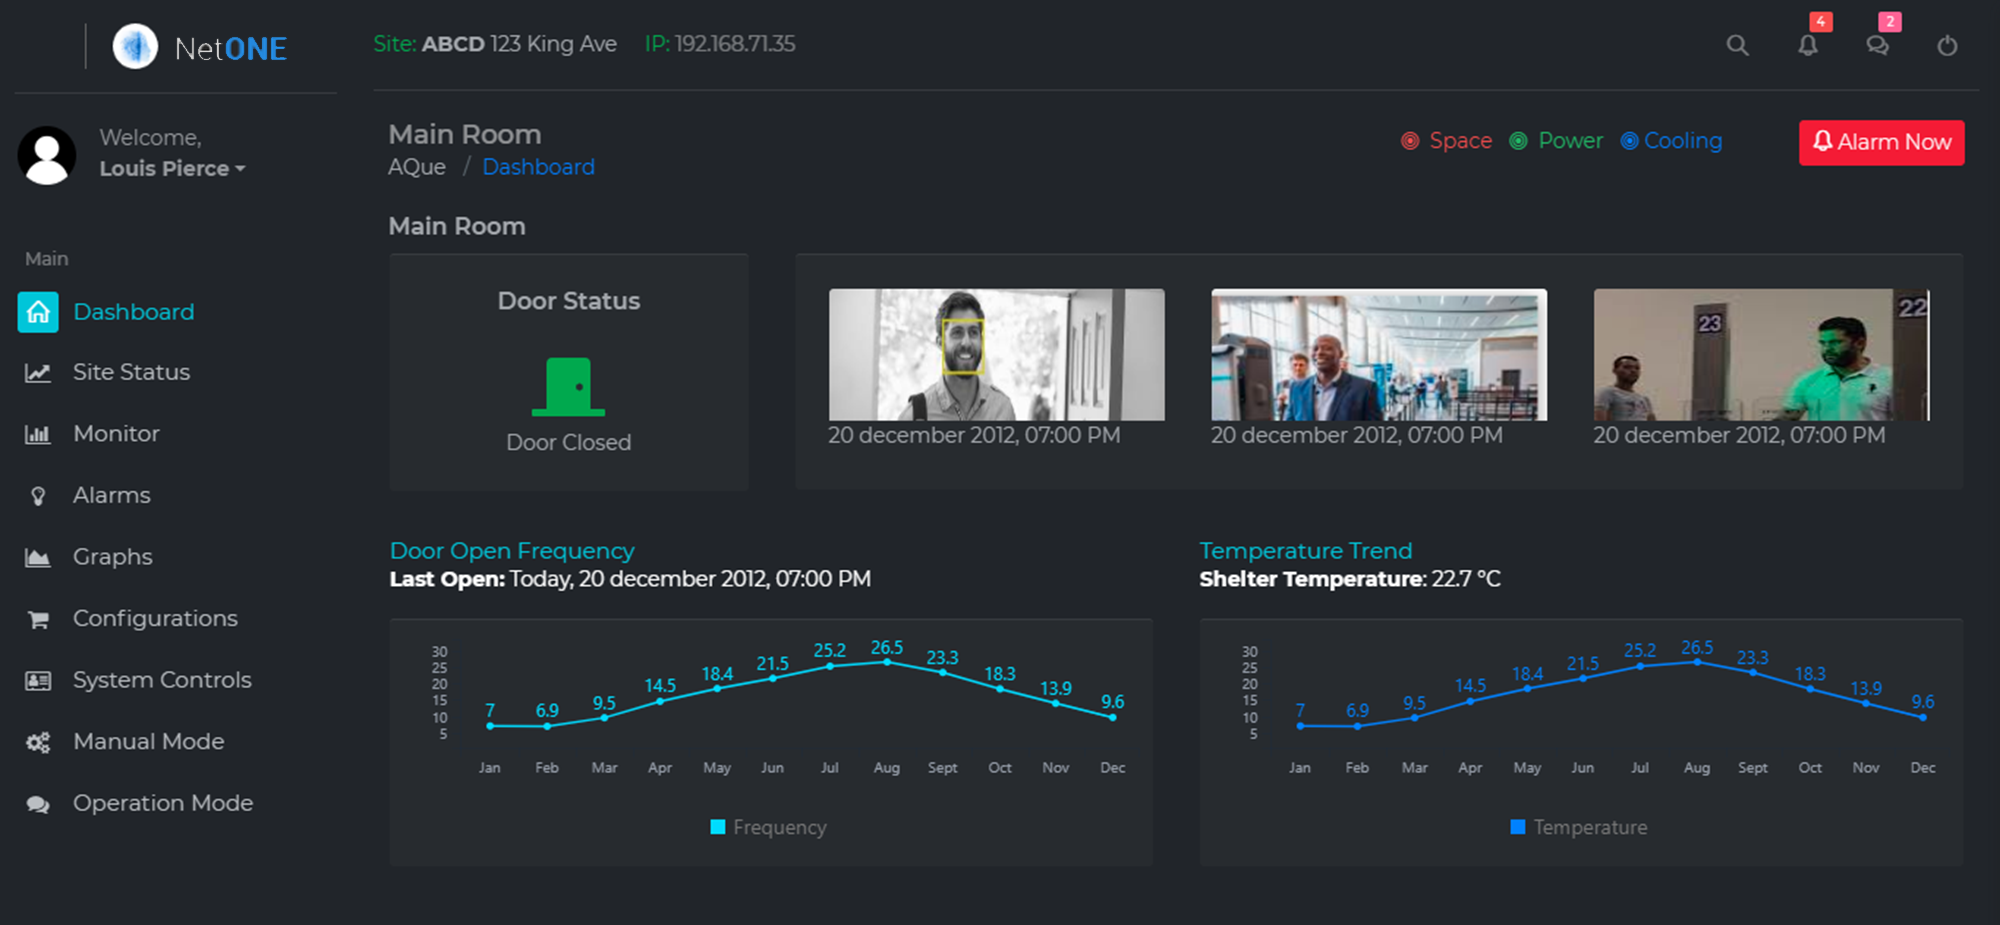Image resolution: width=2000 pixels, height=925 pixels.
Task: Select the Space radio indicator
Action: point(1410,141)
